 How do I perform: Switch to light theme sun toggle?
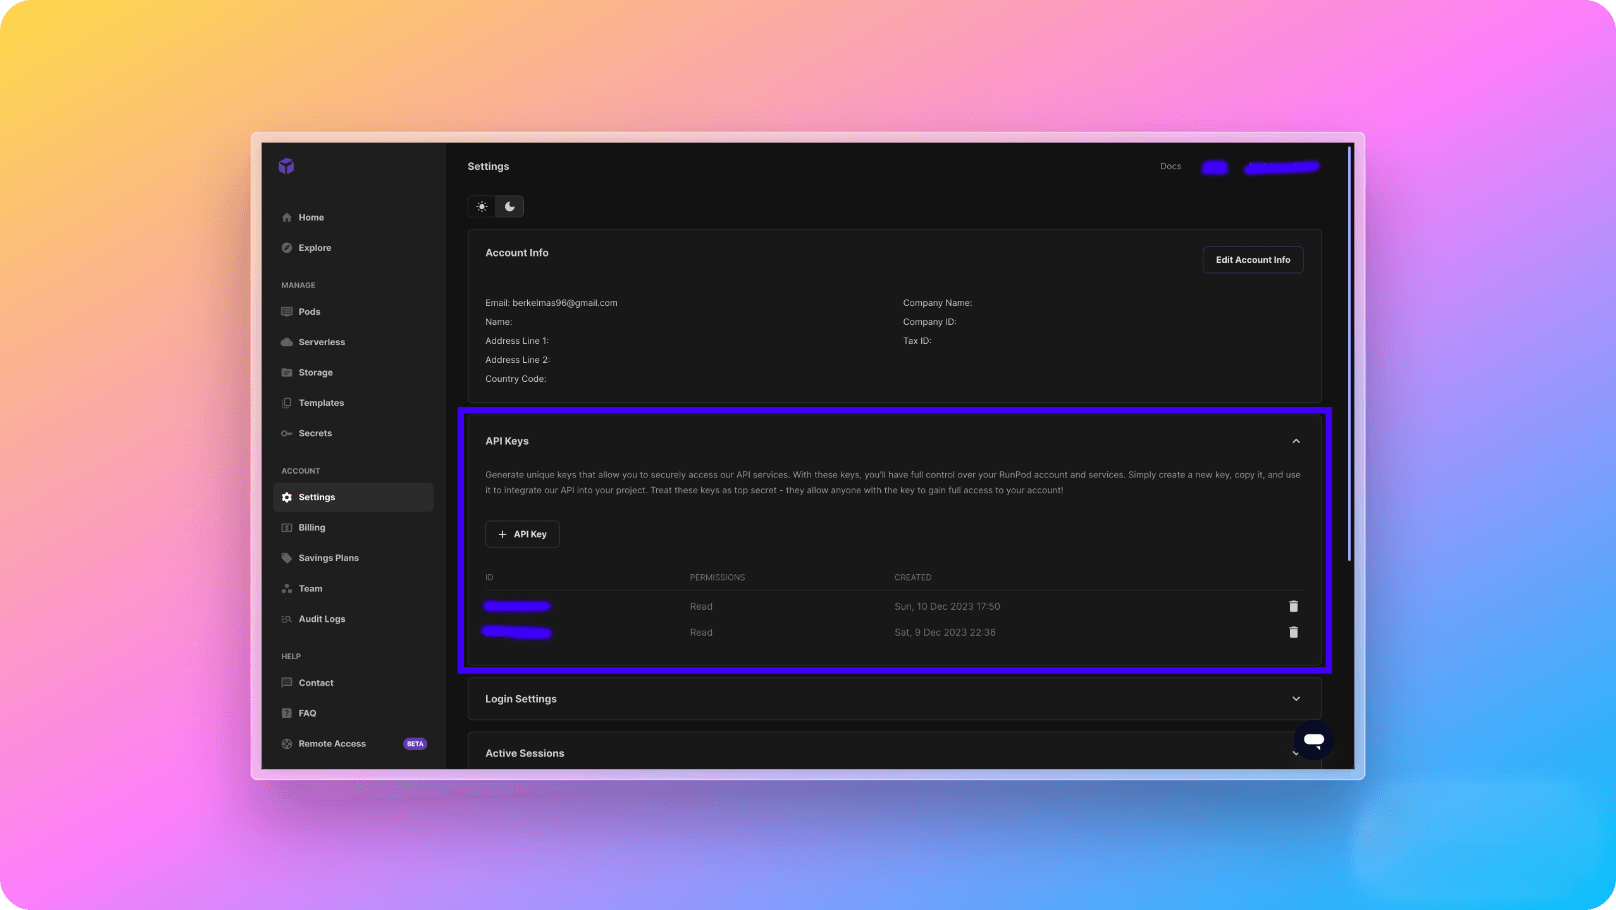click(482, 207)
